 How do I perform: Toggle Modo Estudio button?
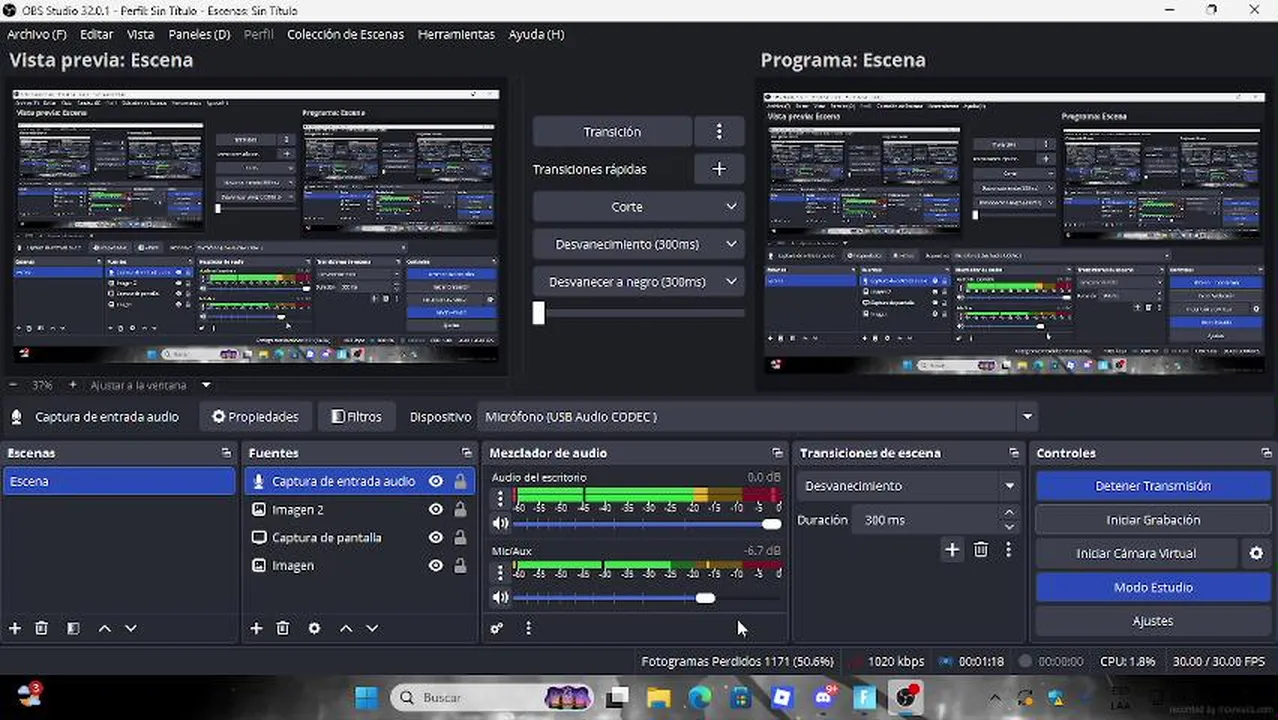[x=1153, y=587]
